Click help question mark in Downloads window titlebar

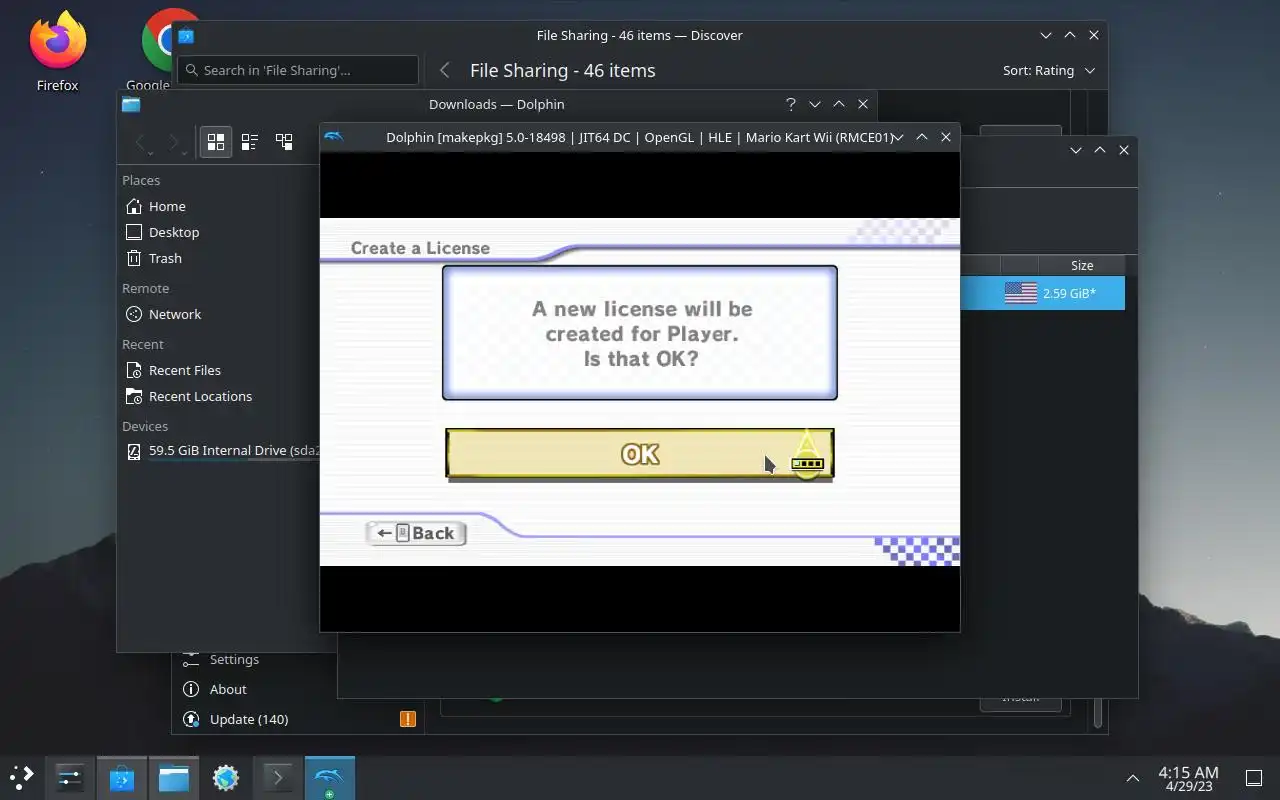click(x=790, y=104)
